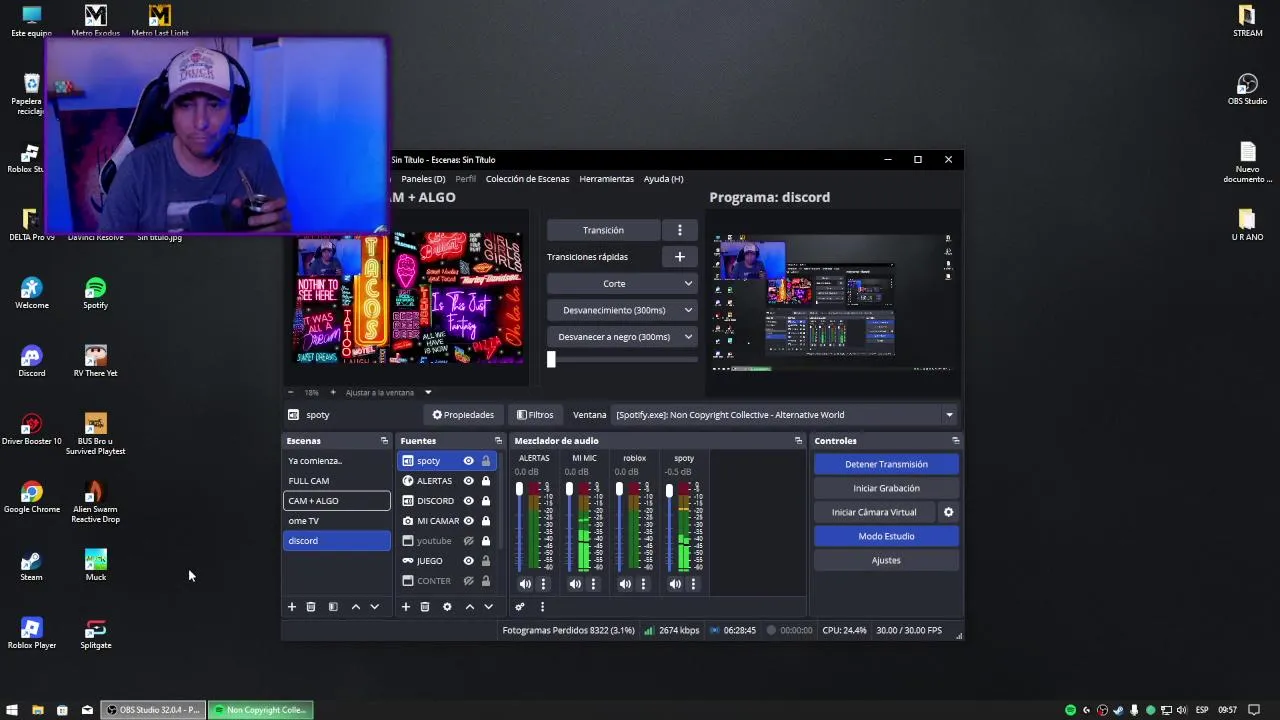Undock the Fuentes panel
The height and width of the screenshot is (720, 1280).
[498, 441]
